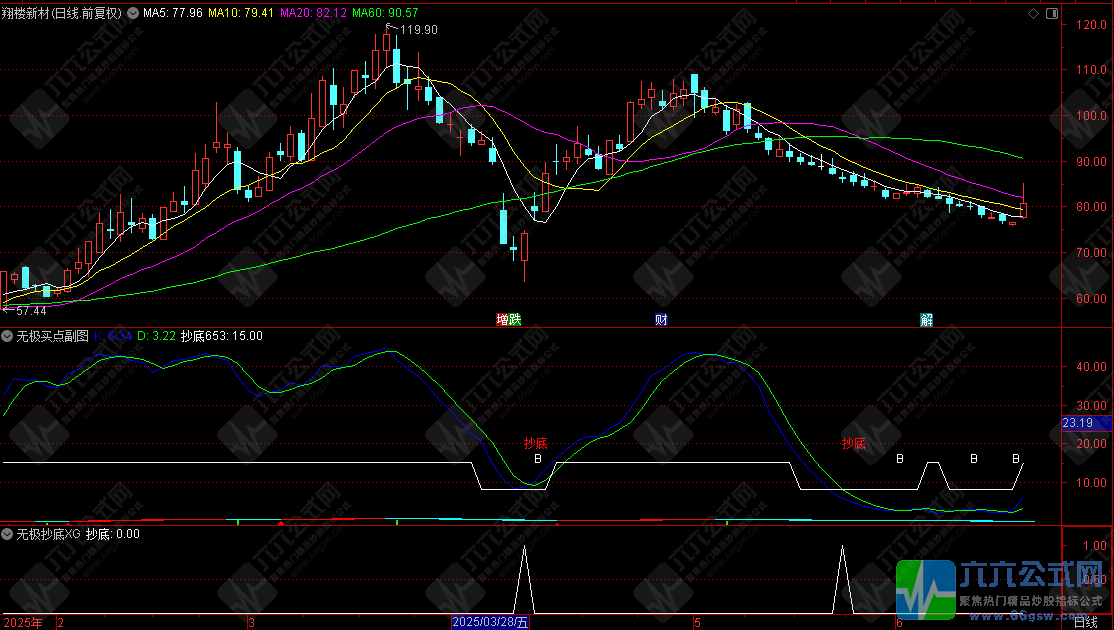1114x630 pixels.
Task: Click the green MA60 label
Action: click(385, 14)
